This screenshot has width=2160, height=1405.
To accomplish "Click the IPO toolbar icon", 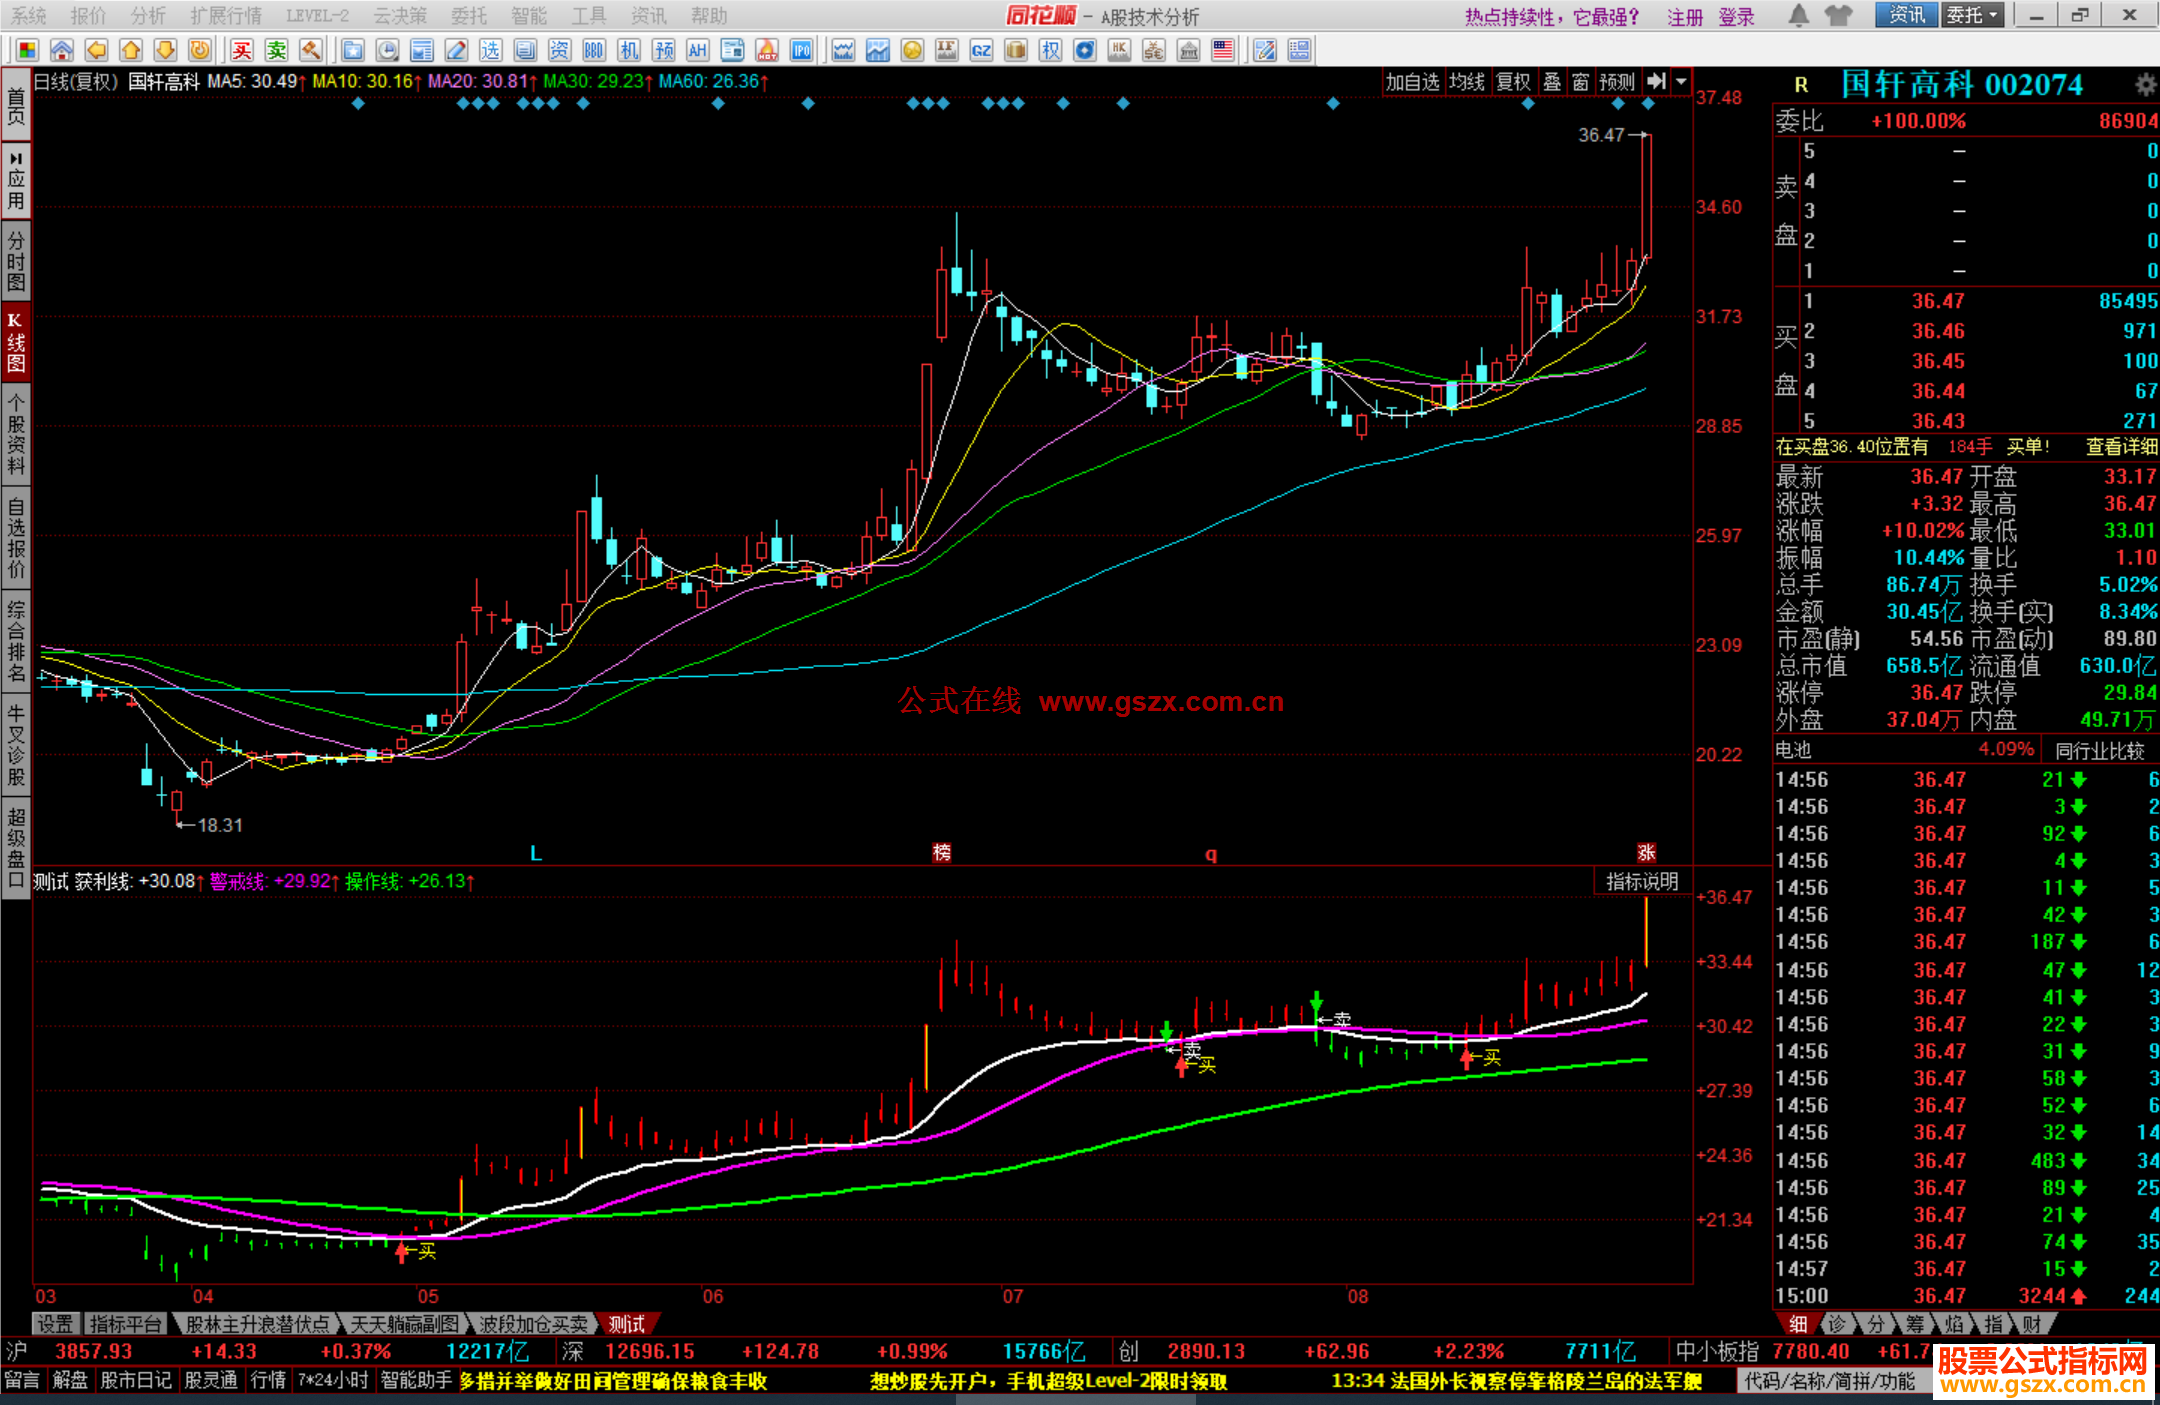I will [x=801, y=50].
